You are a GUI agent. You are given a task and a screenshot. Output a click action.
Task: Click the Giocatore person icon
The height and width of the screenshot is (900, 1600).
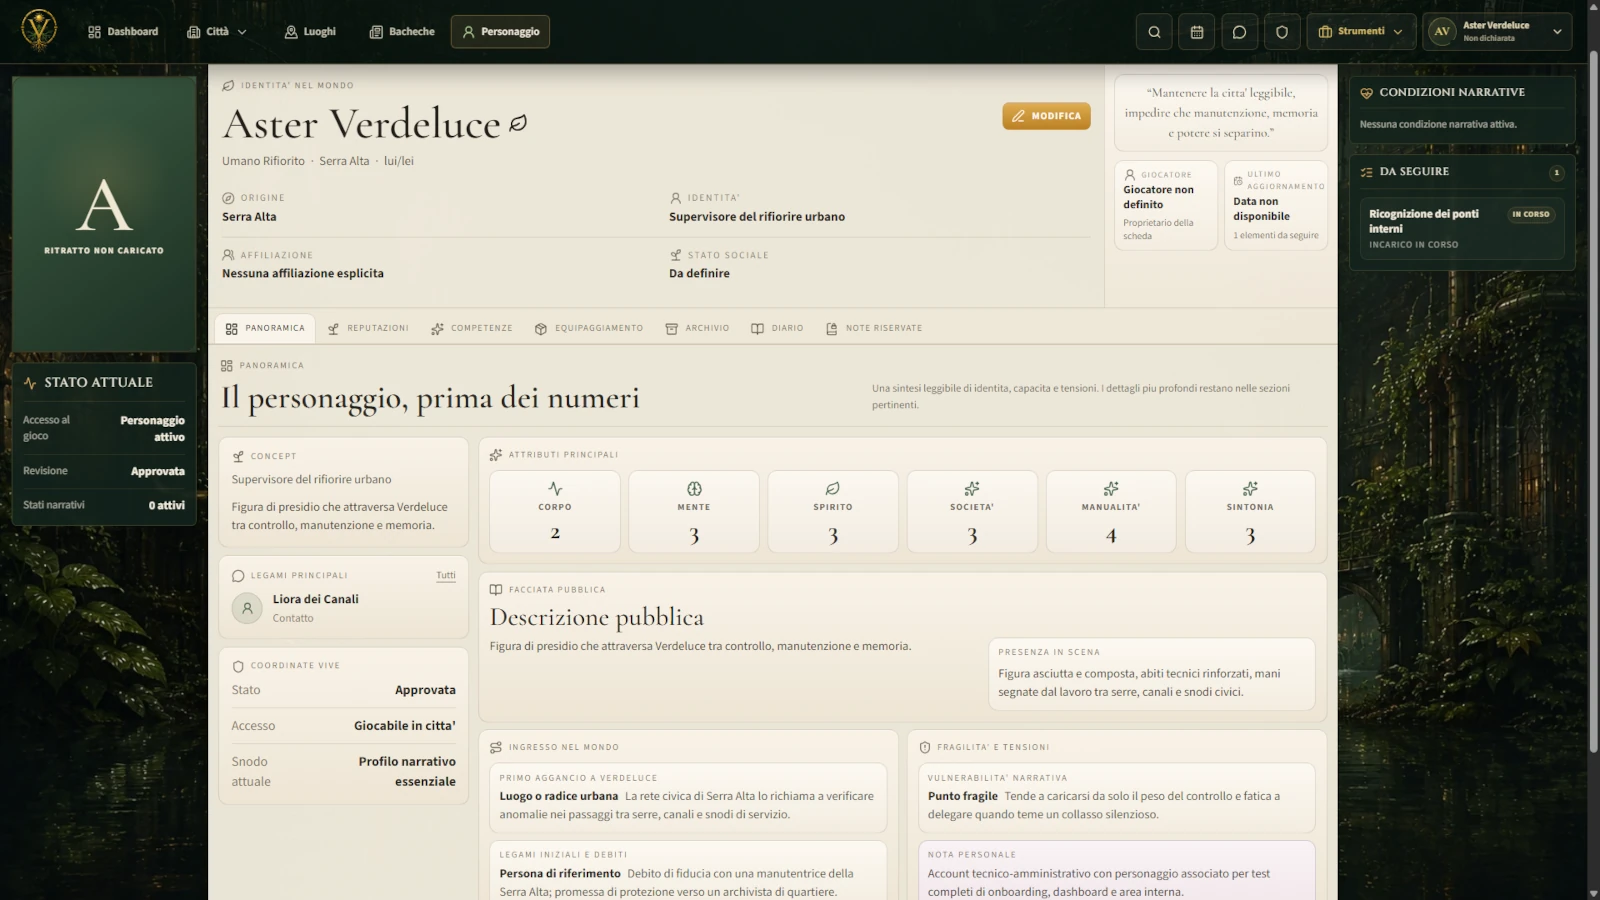pos(1130,174)
